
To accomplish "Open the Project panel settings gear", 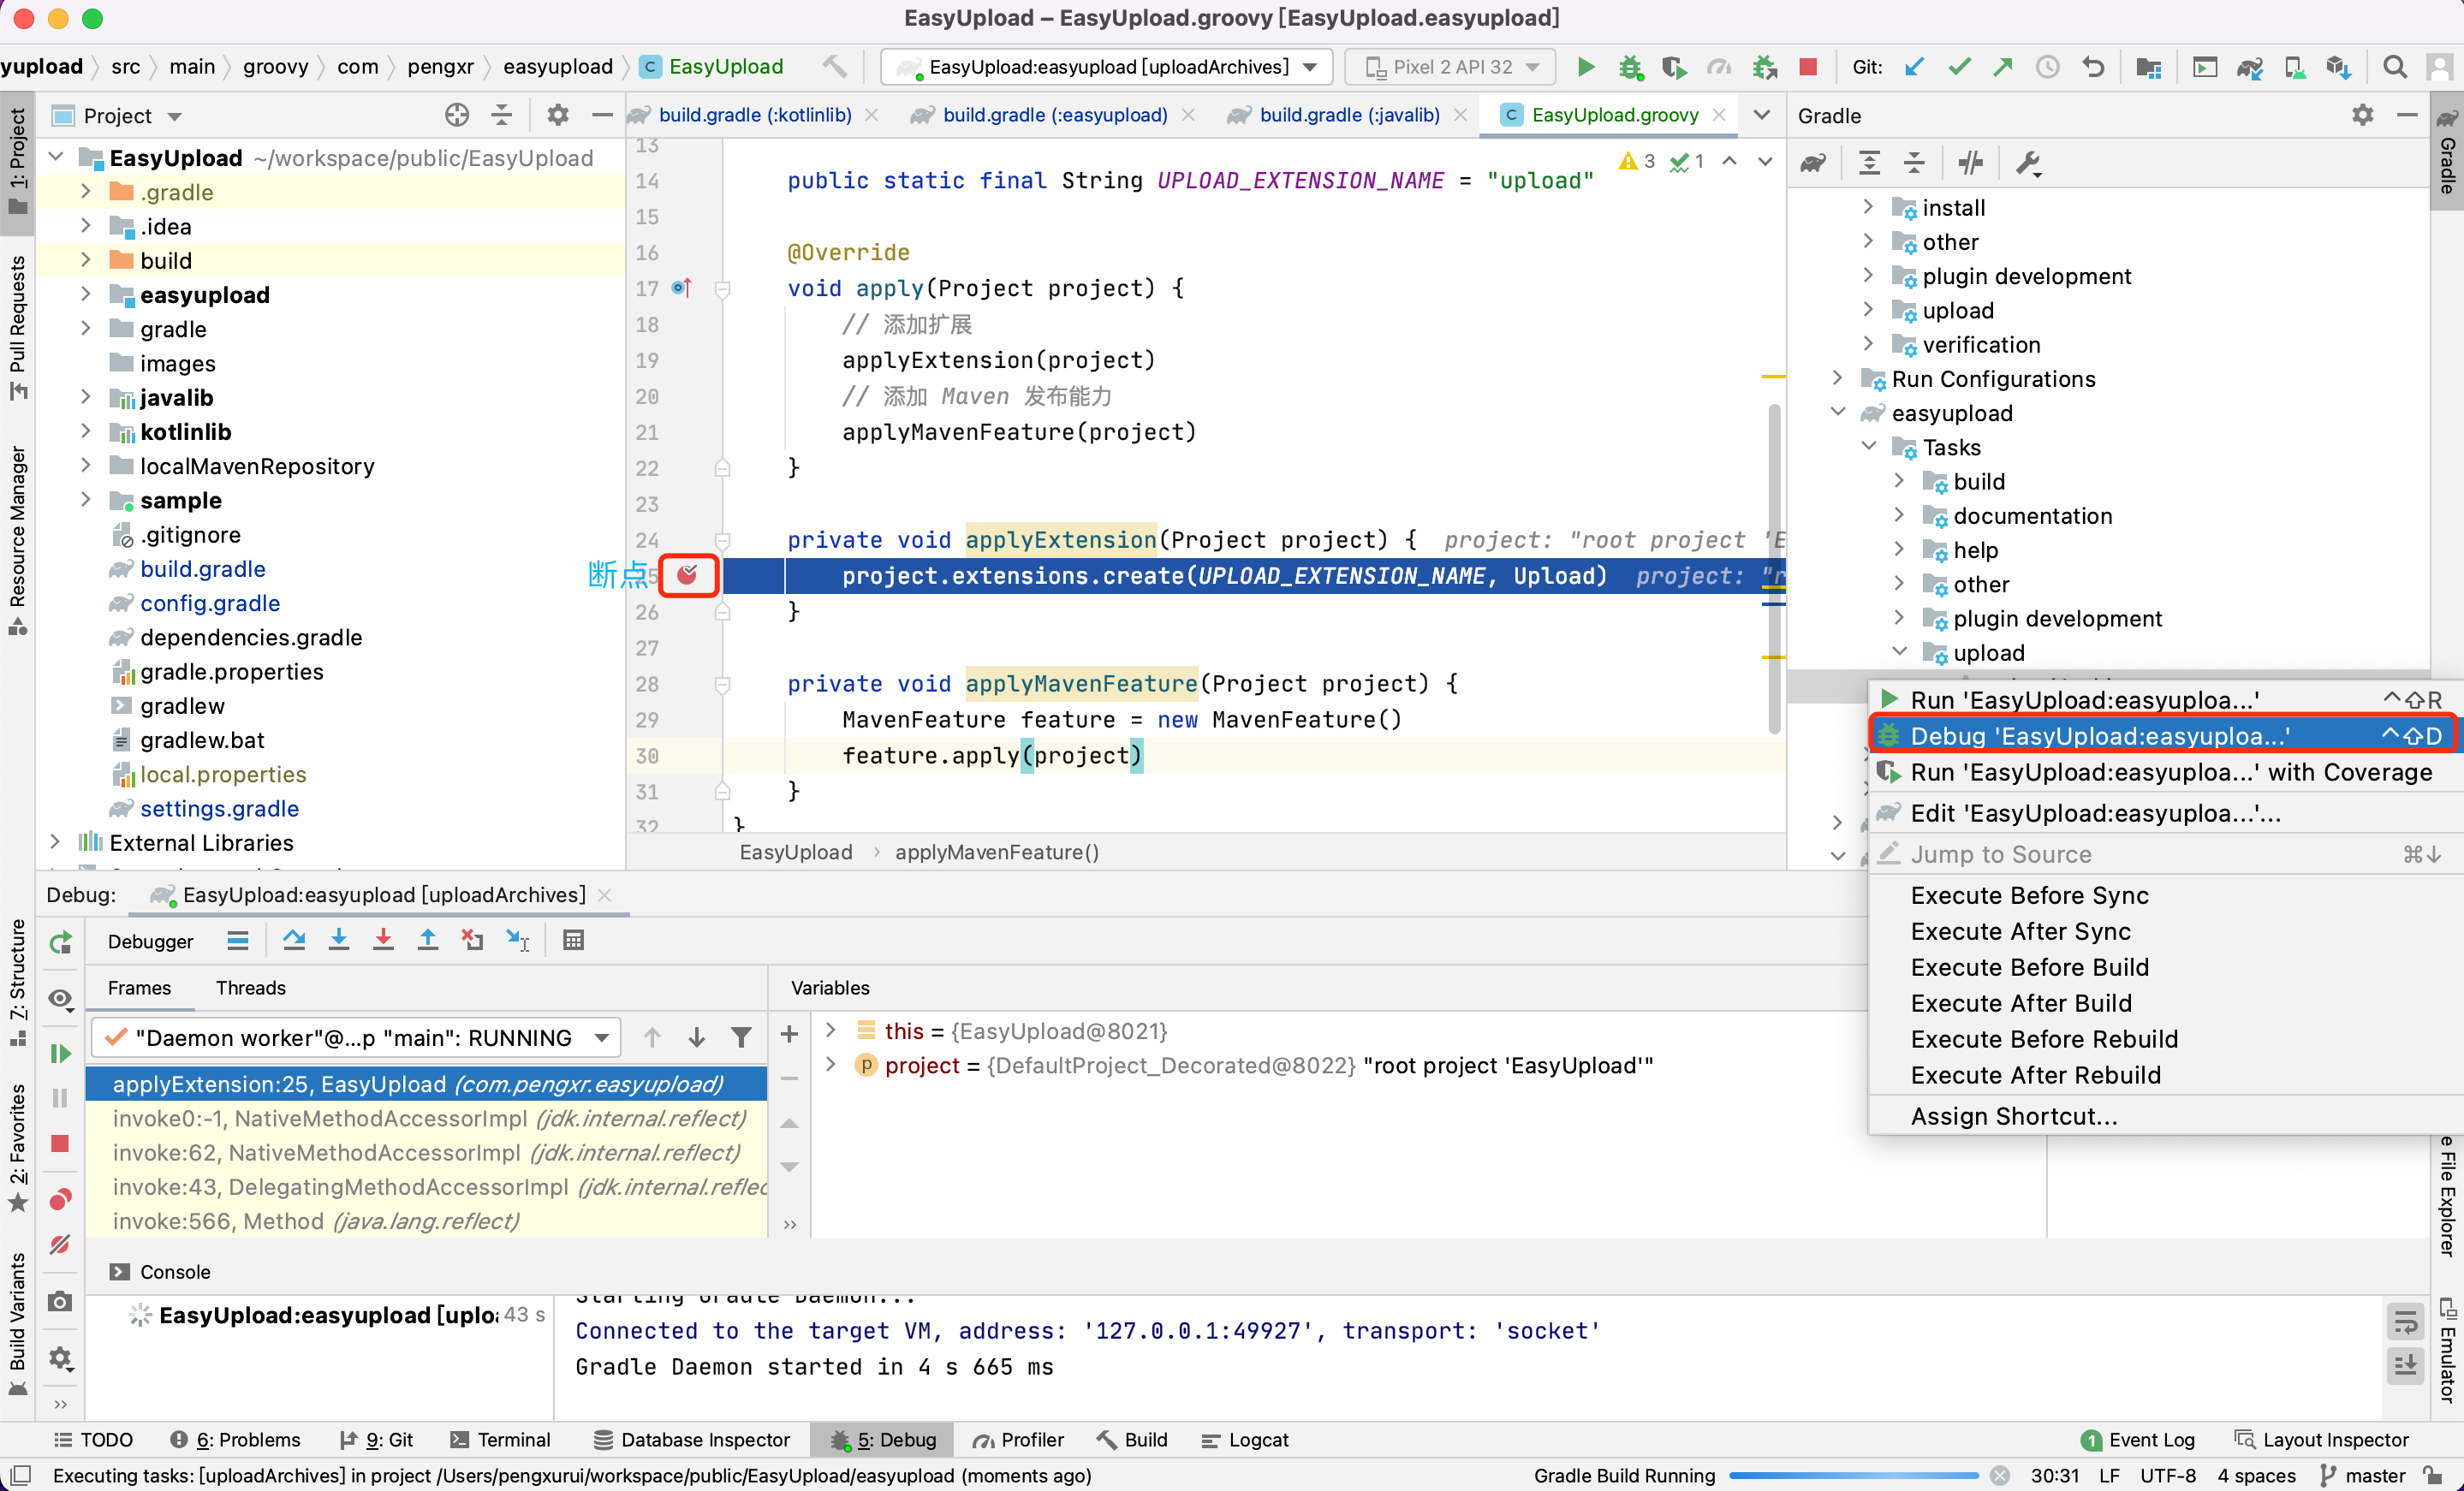I will point(558,115).
